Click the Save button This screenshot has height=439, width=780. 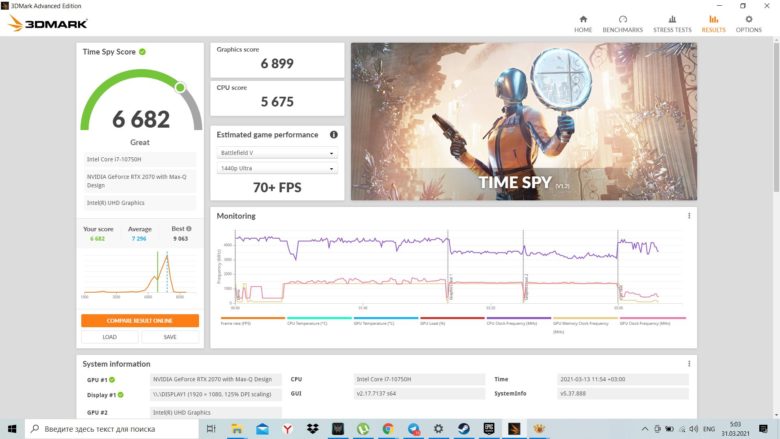click(x=170, y=337)
